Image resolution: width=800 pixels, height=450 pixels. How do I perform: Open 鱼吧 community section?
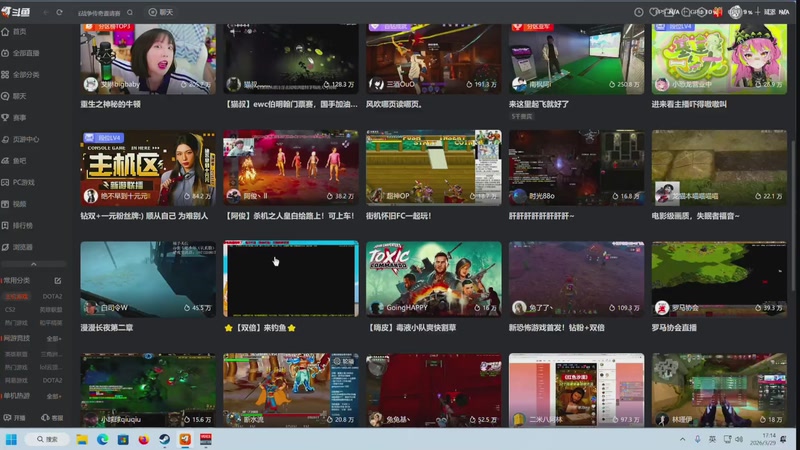click(14, 161)
